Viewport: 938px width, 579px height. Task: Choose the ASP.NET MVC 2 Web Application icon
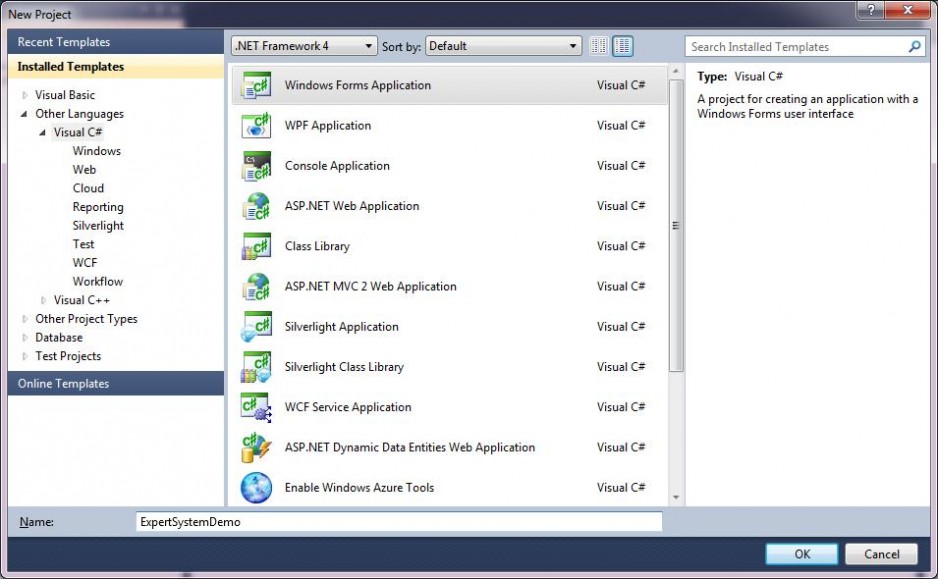(256, 287)
